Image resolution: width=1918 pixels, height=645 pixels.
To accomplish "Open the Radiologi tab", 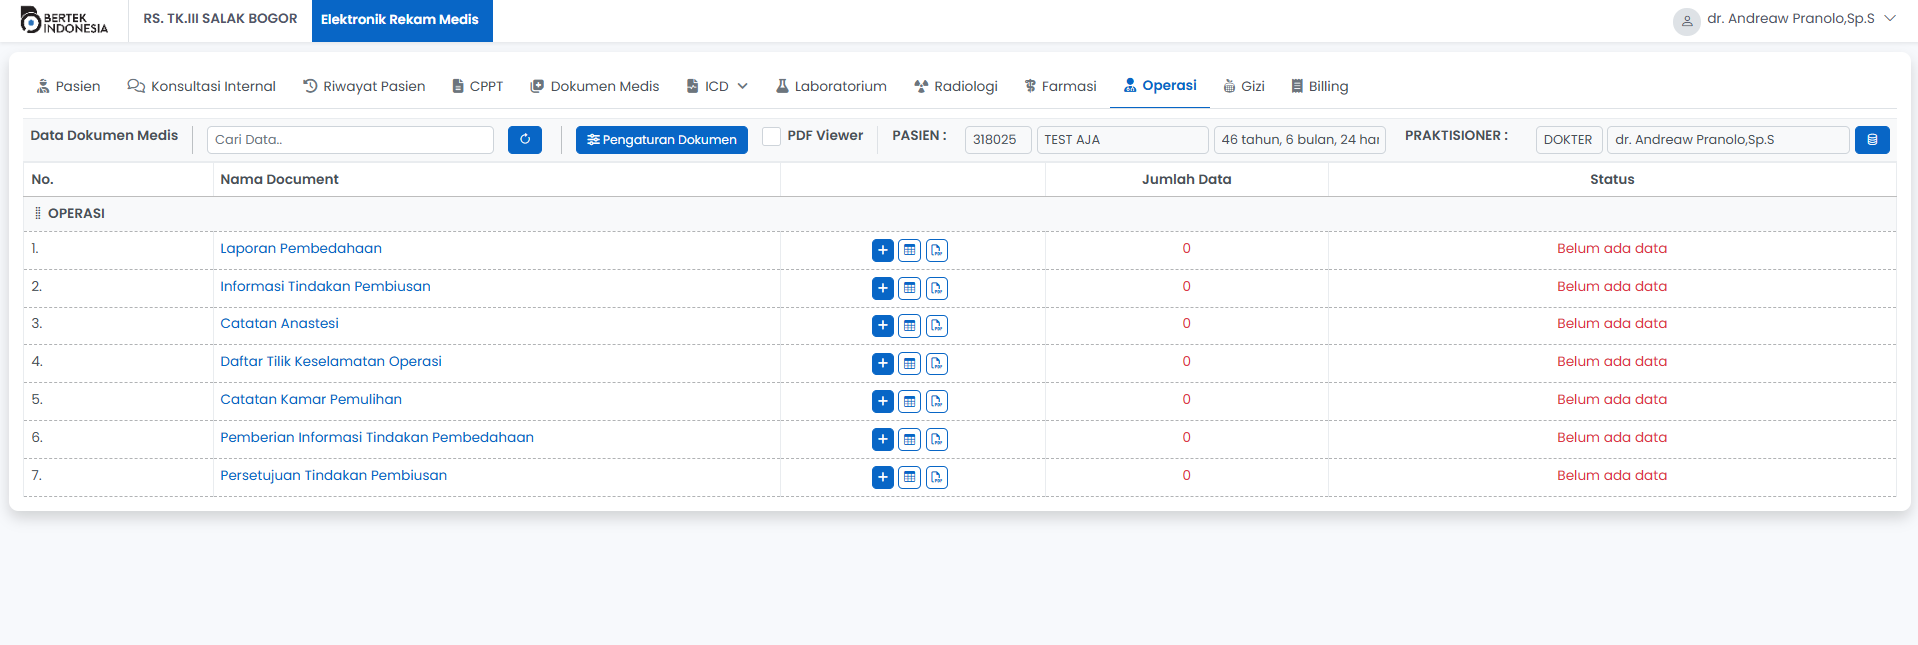I will pos(955,87).
